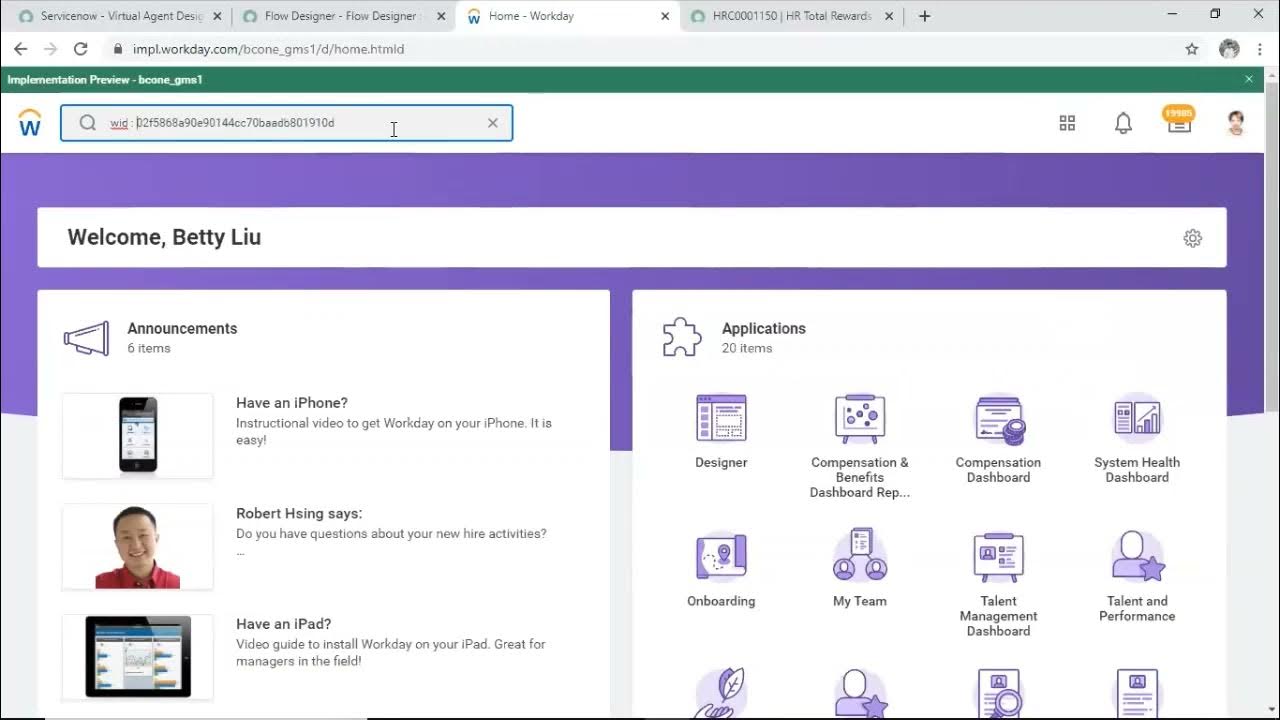
Task: Reload the page
Action: pyautogui.click(x=81, y=48)
